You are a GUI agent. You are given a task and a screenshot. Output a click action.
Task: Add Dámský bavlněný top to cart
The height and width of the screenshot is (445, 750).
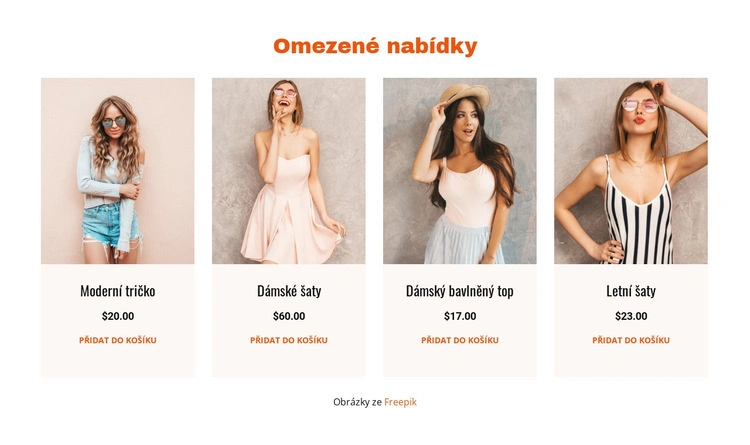[460, 340]
